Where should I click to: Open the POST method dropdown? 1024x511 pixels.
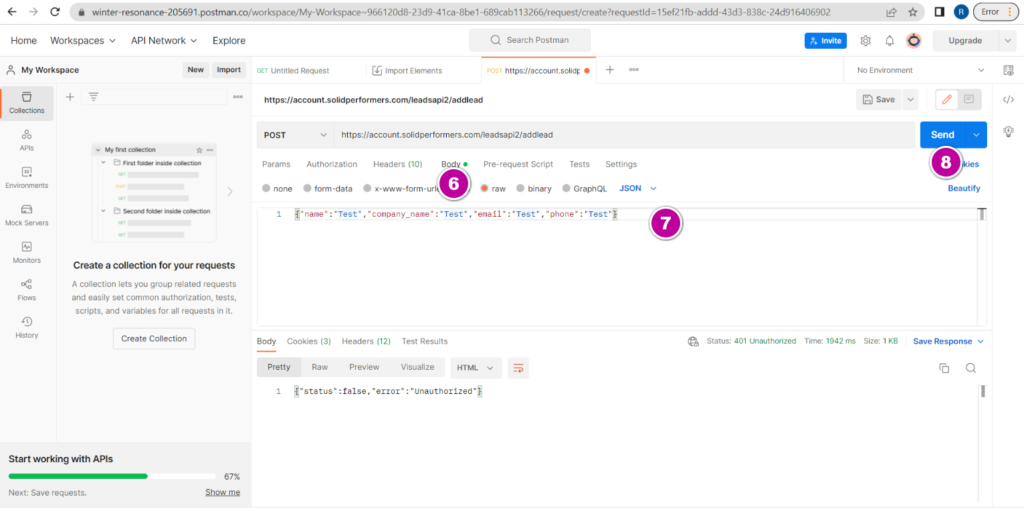pos(295,135)
